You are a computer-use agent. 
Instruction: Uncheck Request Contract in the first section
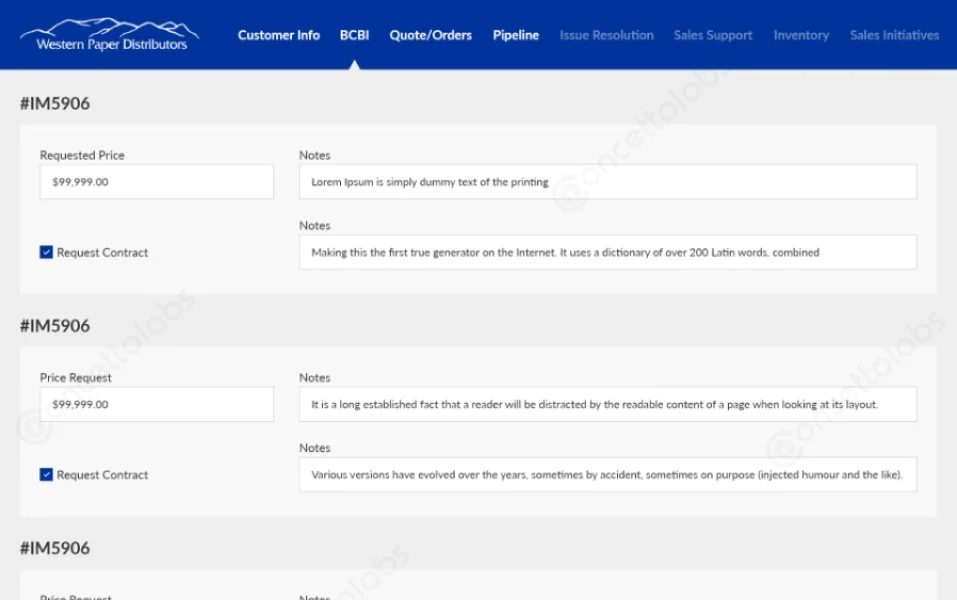tap(45, 252)
